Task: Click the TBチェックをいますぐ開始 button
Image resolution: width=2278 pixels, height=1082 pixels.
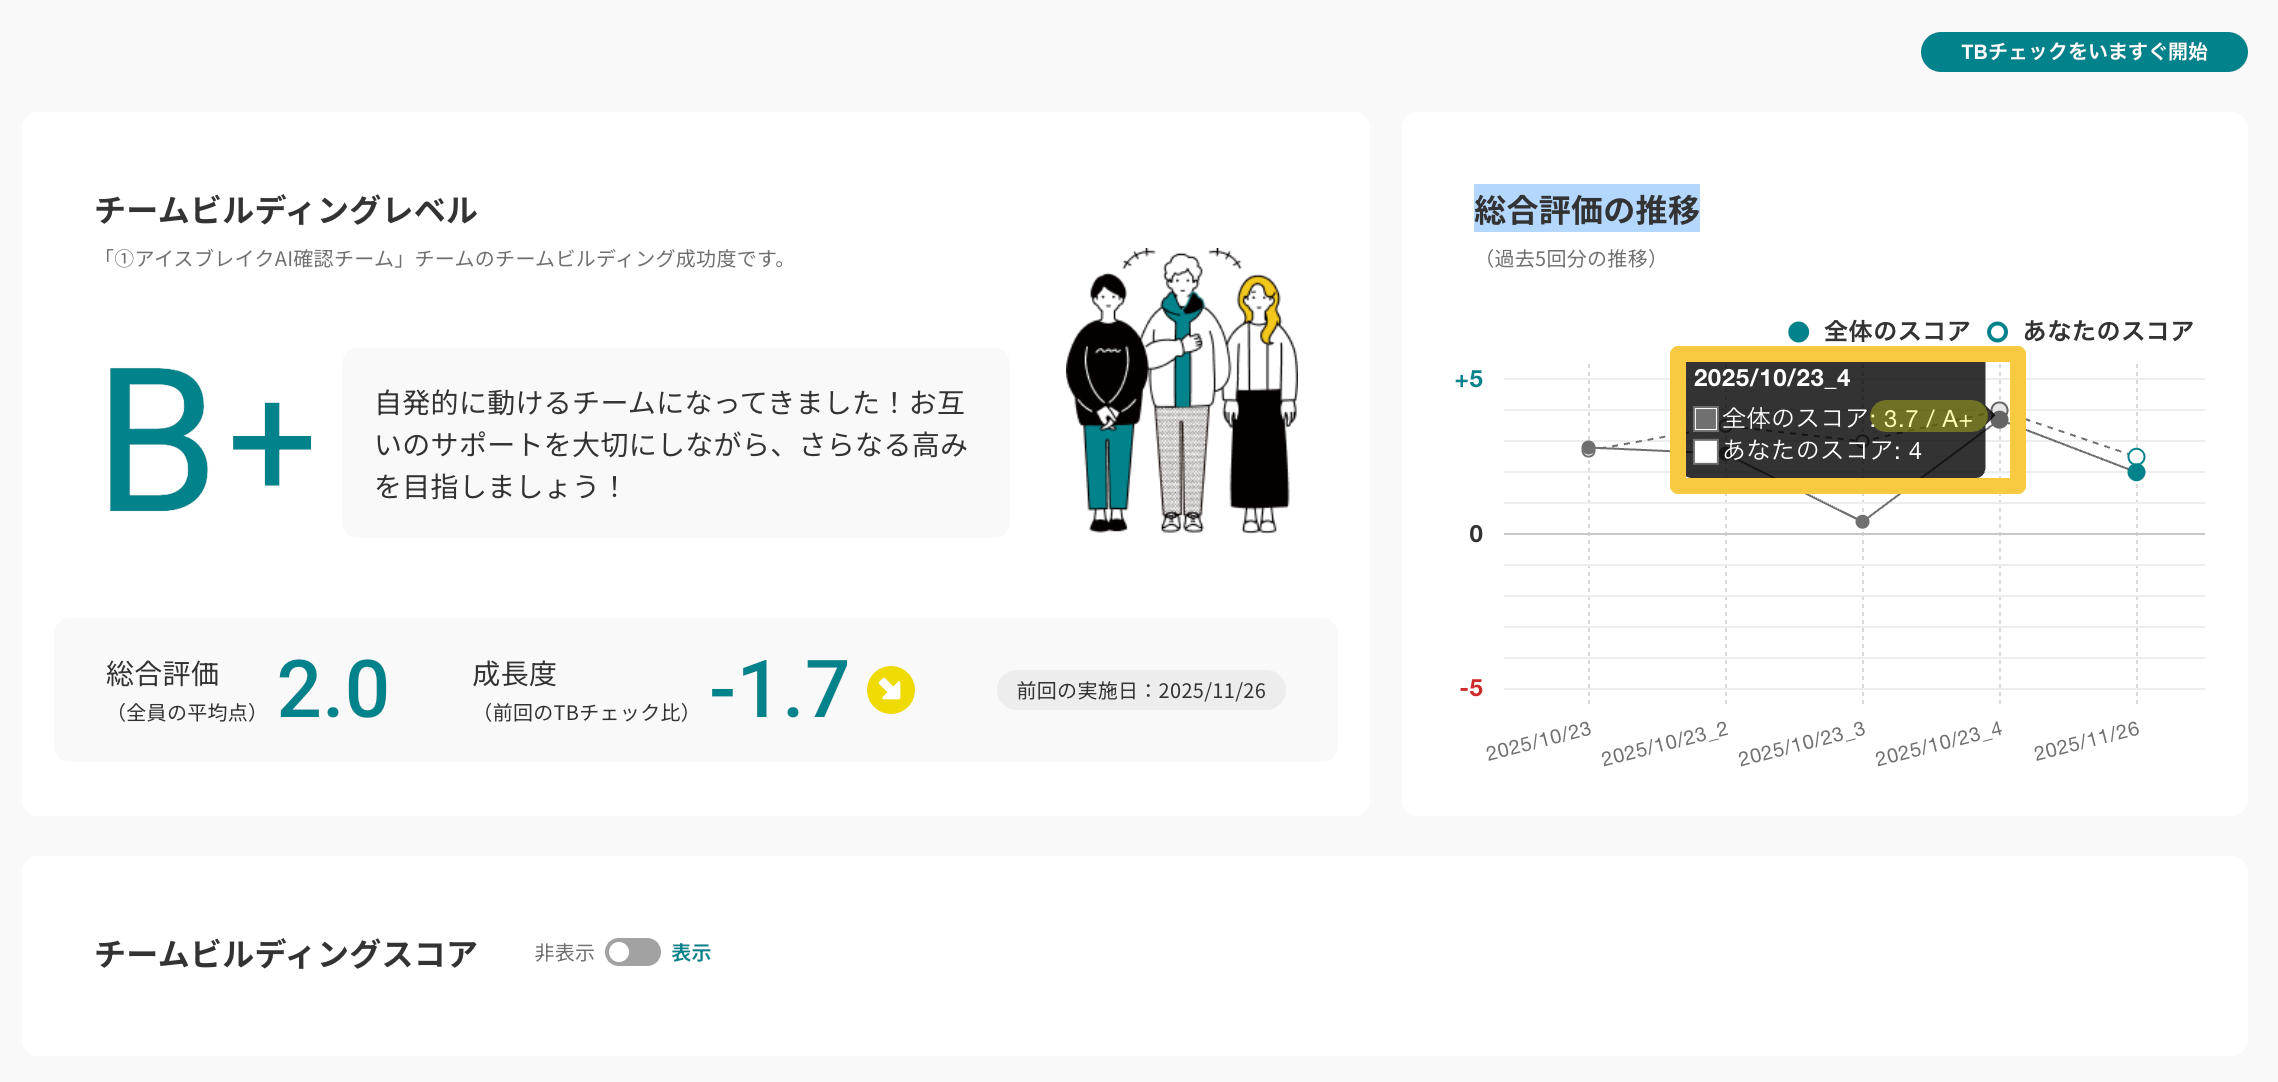Action: coord(2083,52)
